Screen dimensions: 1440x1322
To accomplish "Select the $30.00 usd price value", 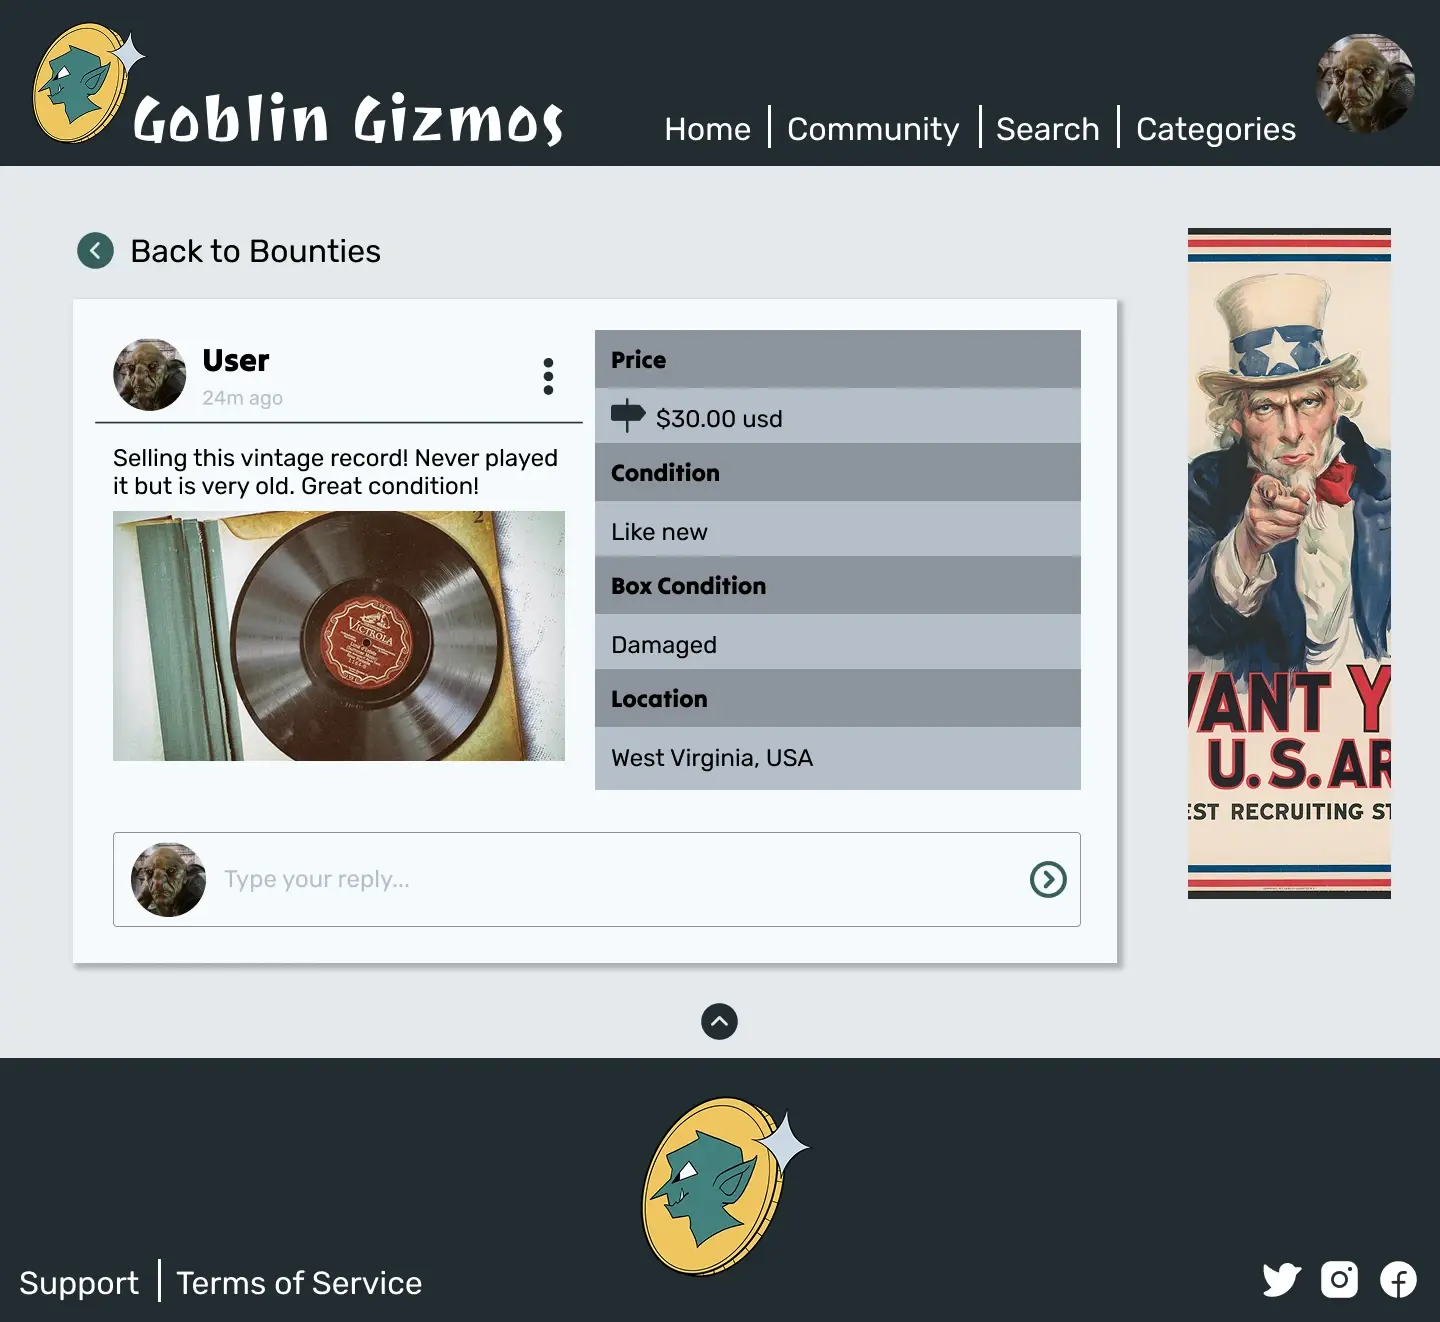I will click(719, 419).
